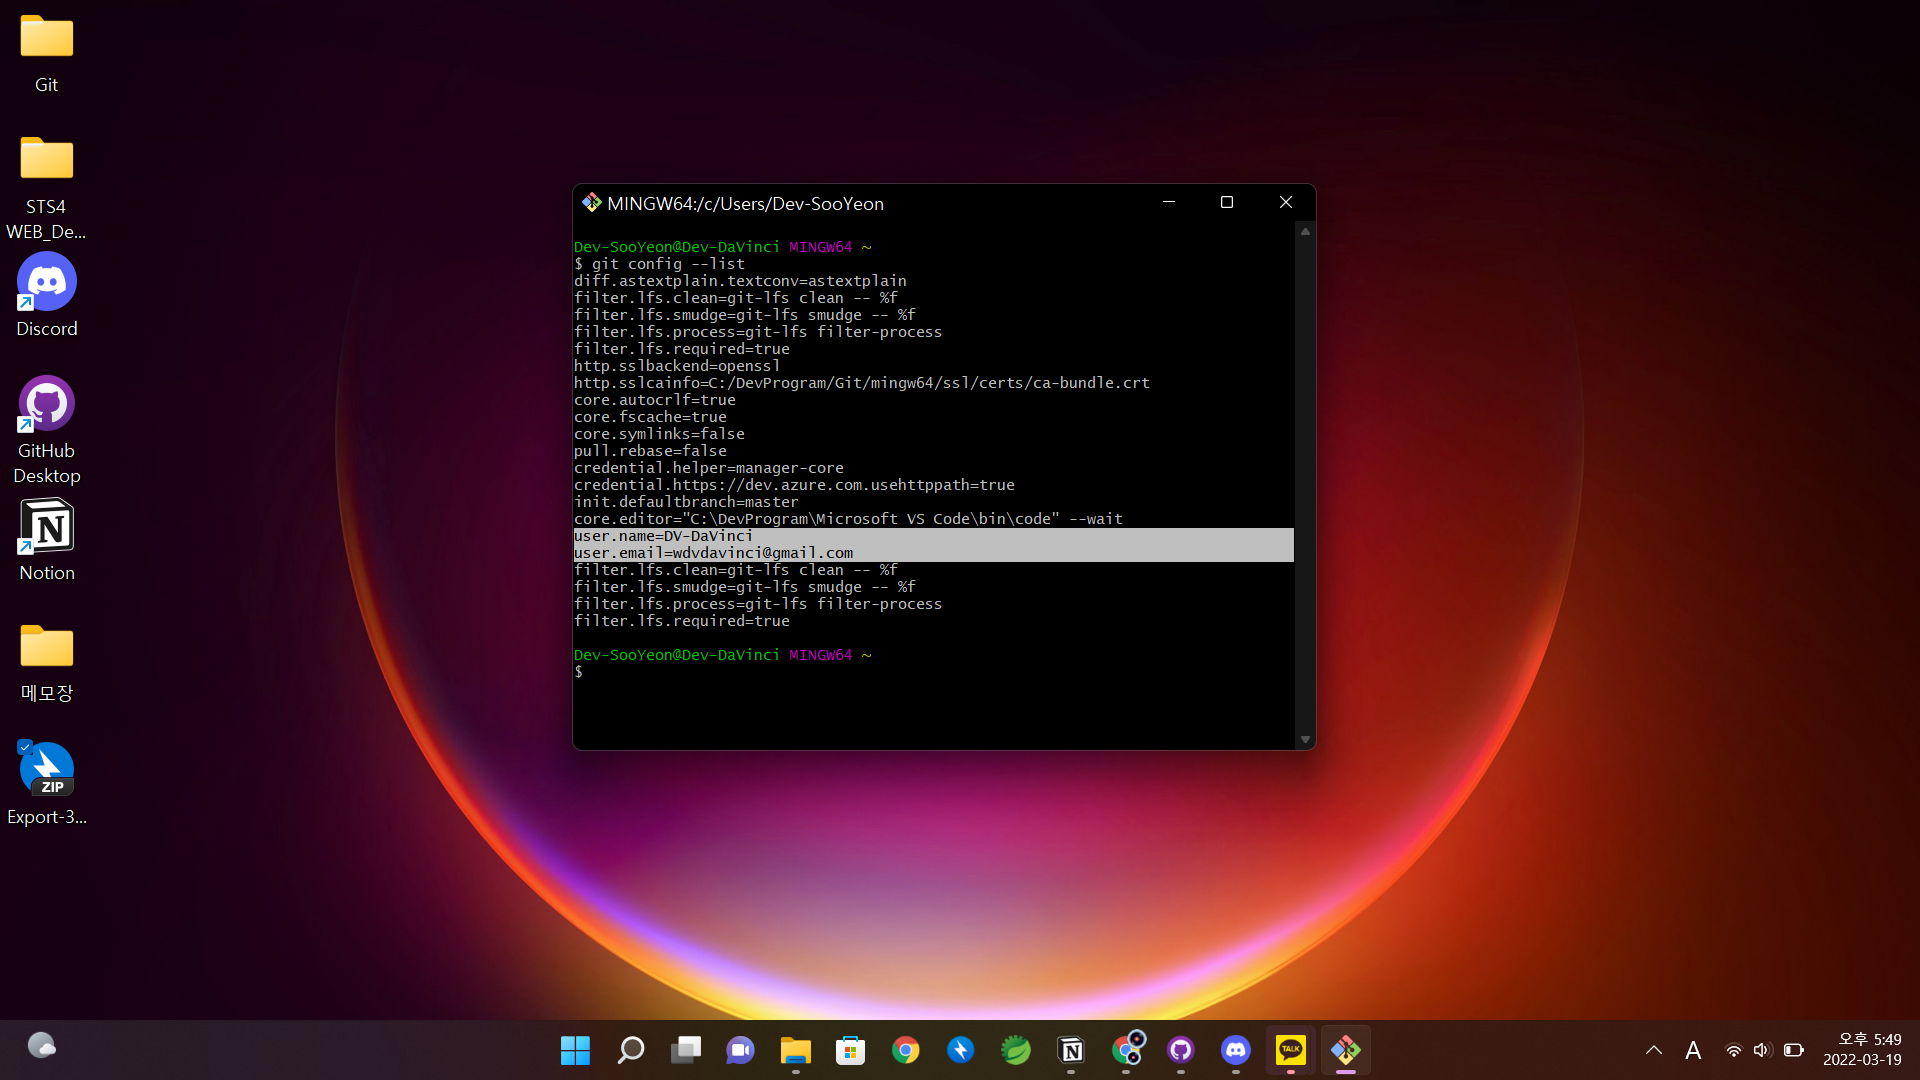
Task: Open GitHub Desktop shortcut icon
Action: pyautogui.click(x=46, y=405)
